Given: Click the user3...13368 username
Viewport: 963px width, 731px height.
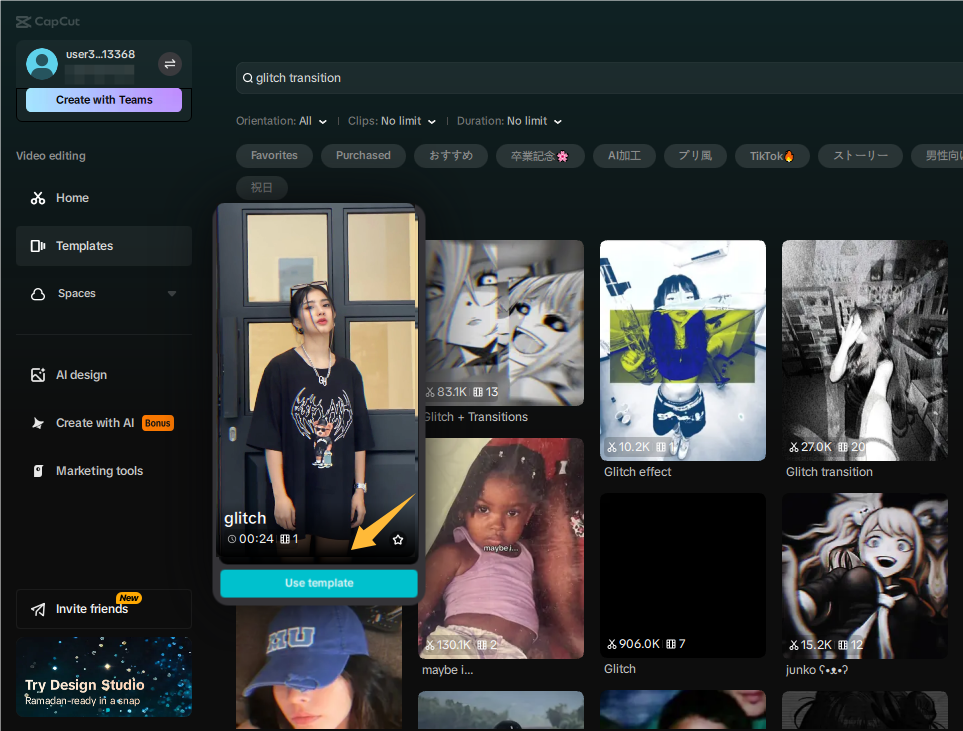Looking at the screenshot, I should [x=100, y=54].
